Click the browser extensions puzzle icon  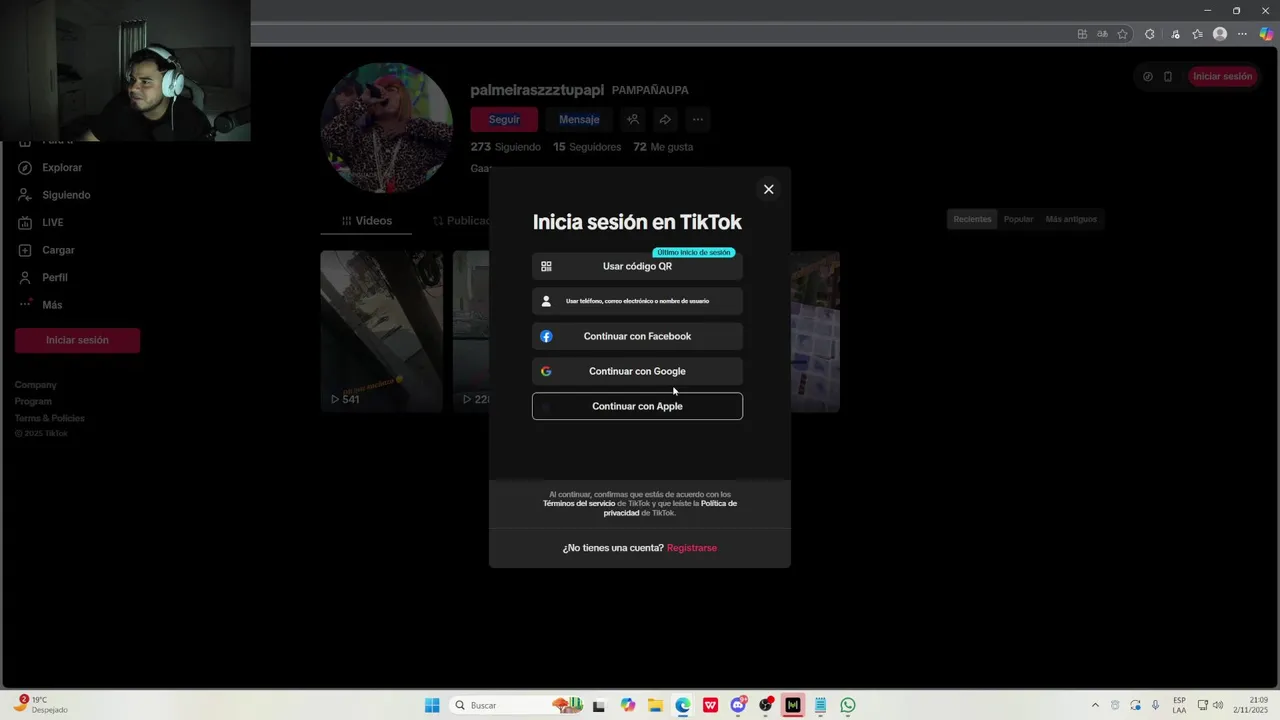[1149, 34]
